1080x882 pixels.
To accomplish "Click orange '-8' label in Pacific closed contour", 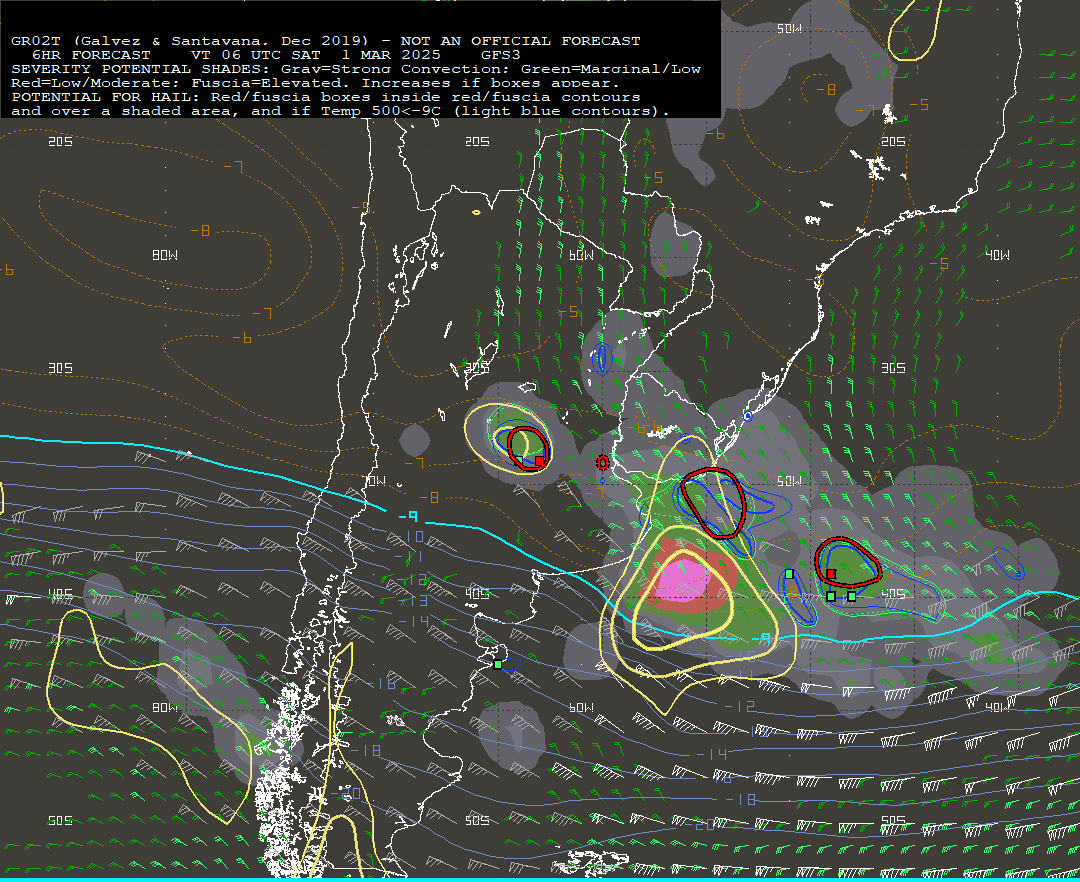I will click(x=200, y=231).
